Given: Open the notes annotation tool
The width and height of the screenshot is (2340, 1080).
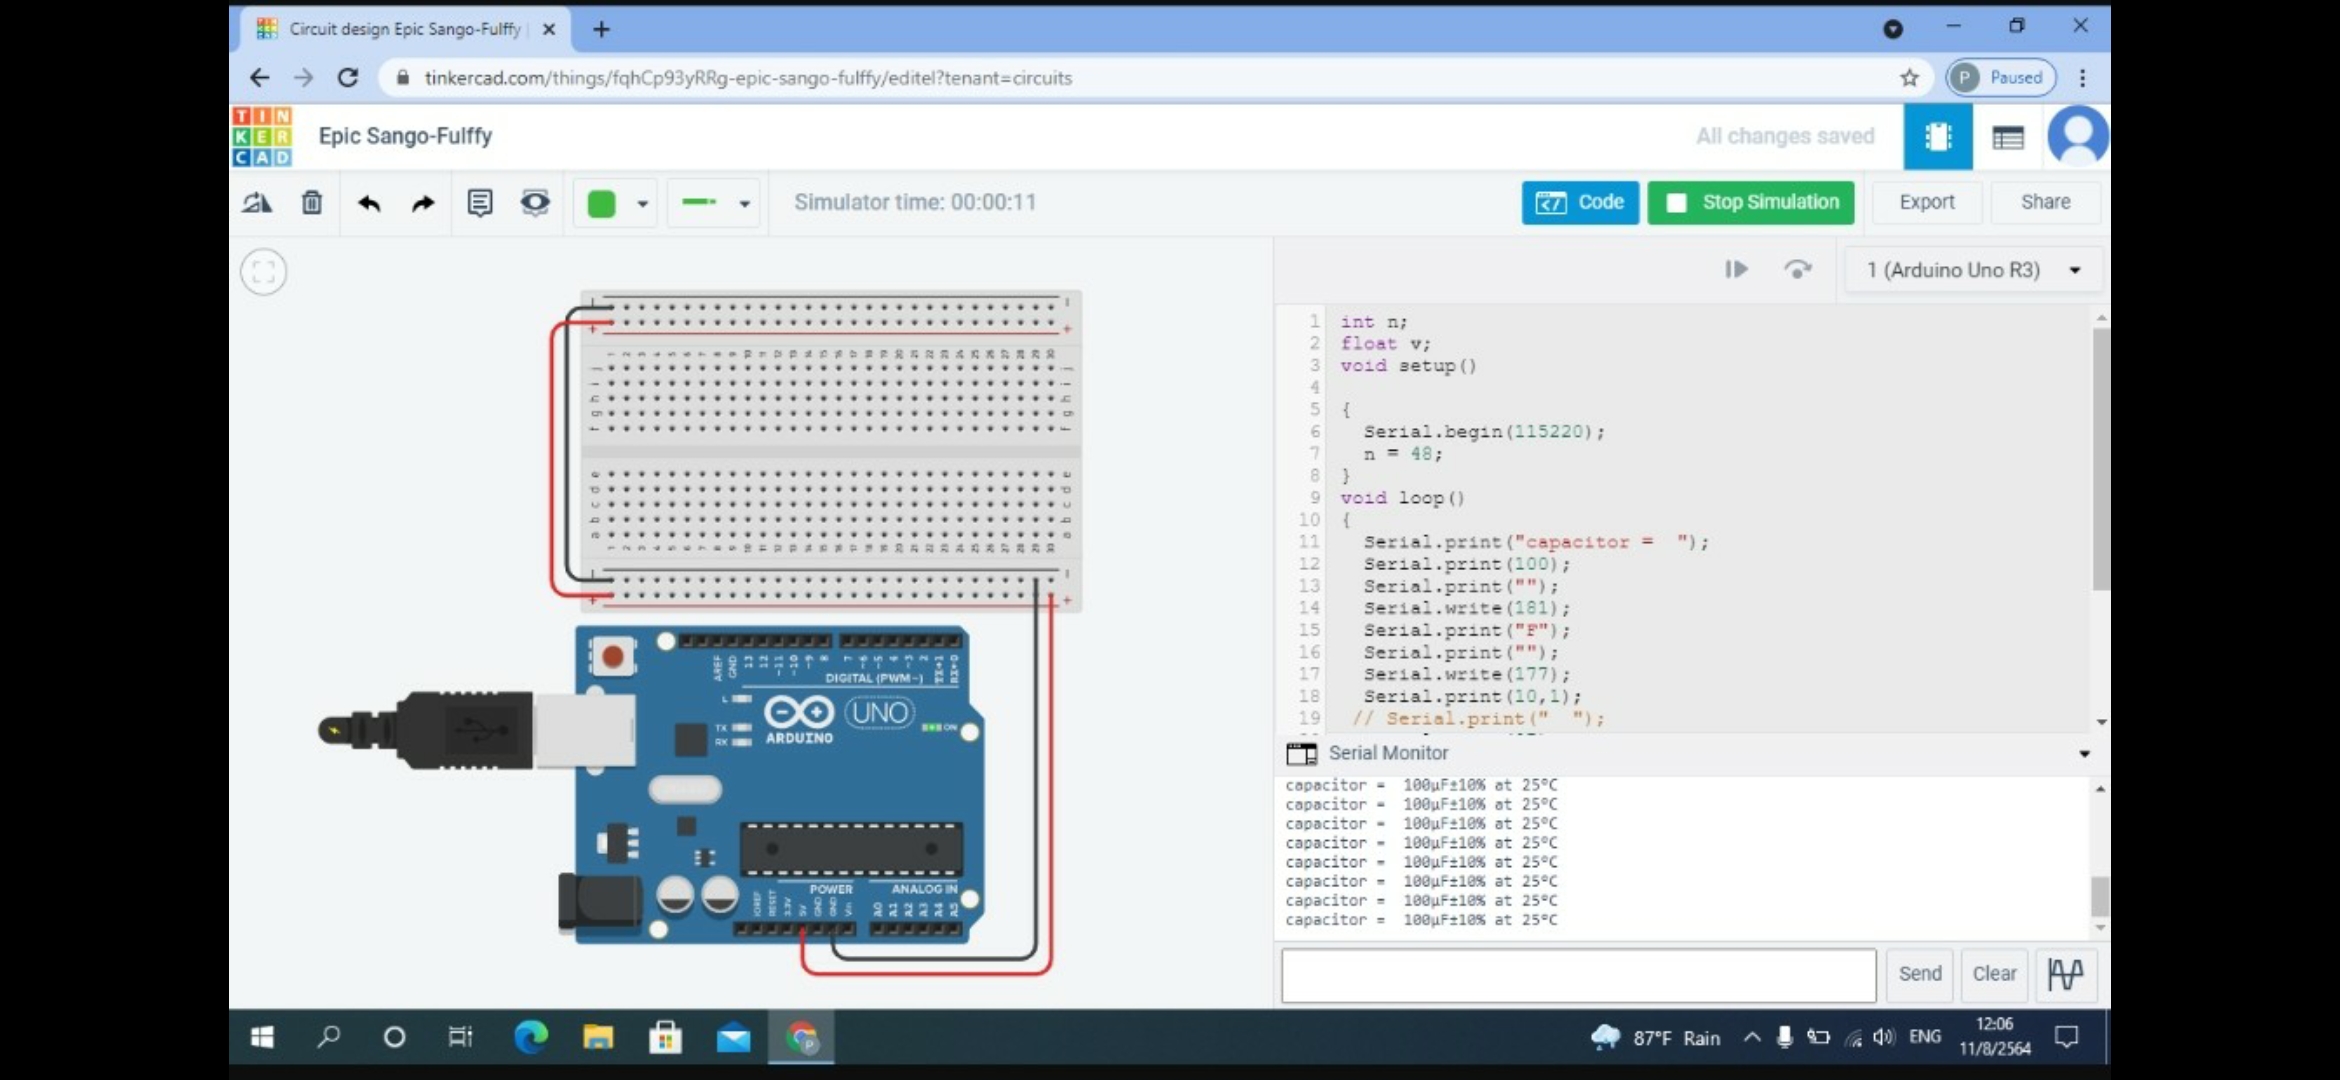Looking at the screenshot, I should pyautogui.click(x=480, y=203).
